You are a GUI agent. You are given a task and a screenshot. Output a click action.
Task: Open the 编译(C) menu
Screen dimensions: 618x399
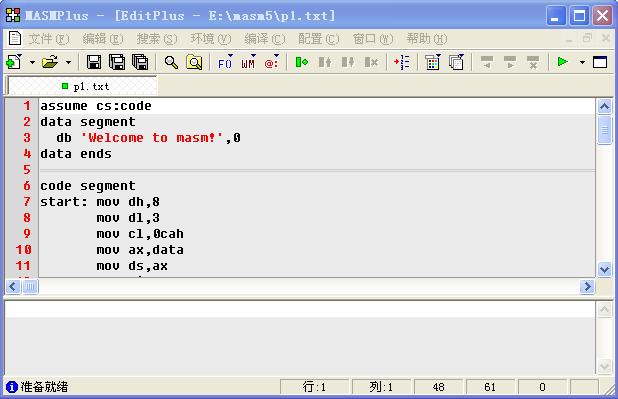(x=264, y=39)
